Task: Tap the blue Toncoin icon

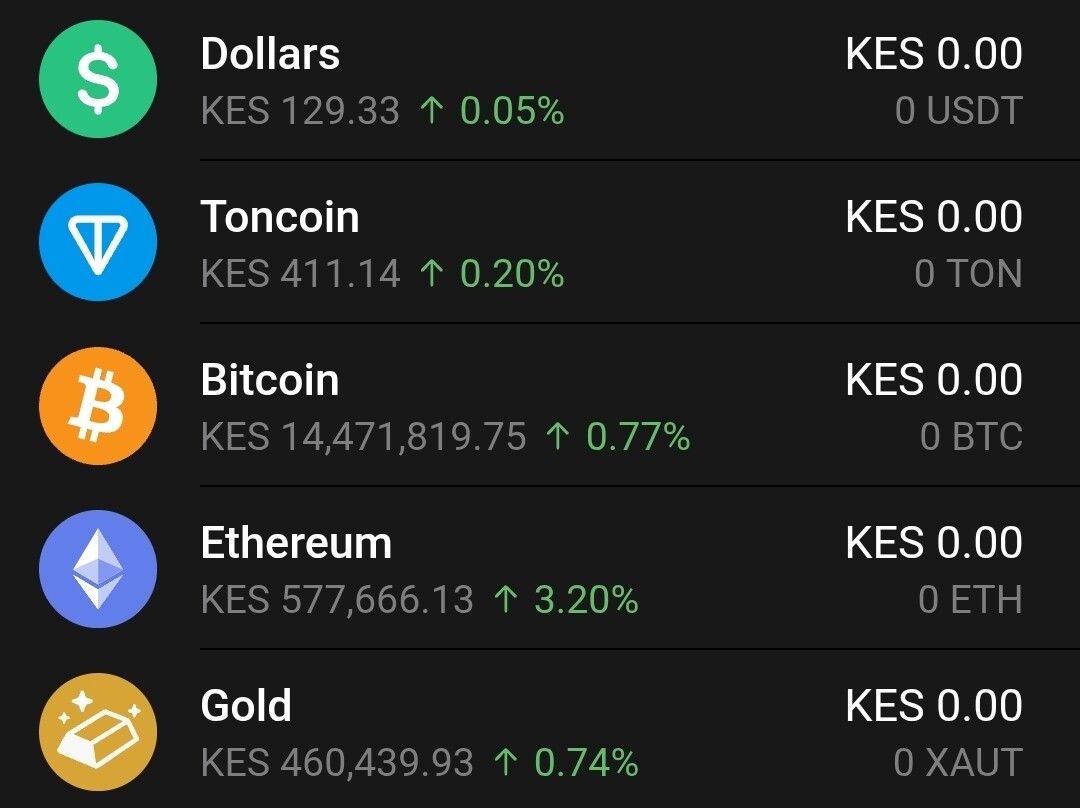Action: tap(98, 242)
